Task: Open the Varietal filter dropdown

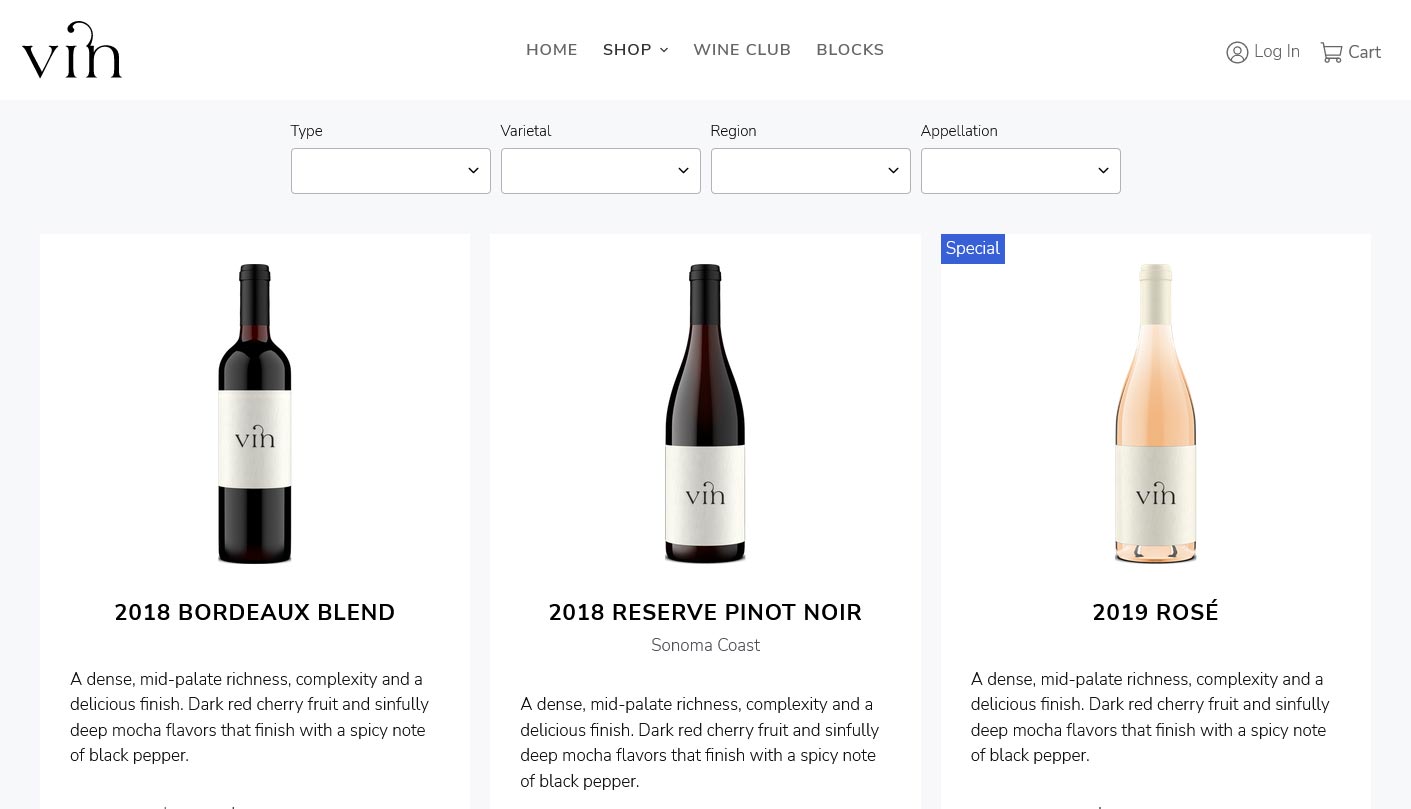Action: tap(600, 171)
